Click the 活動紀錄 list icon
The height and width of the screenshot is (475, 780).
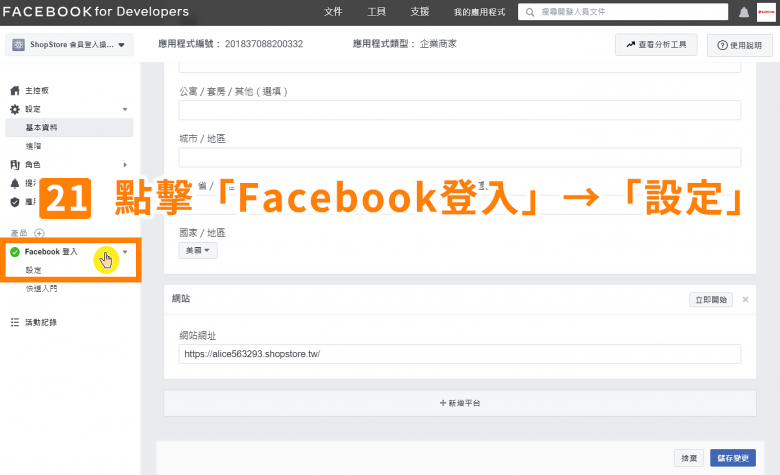pyautogui.click(x=15, y=322)
